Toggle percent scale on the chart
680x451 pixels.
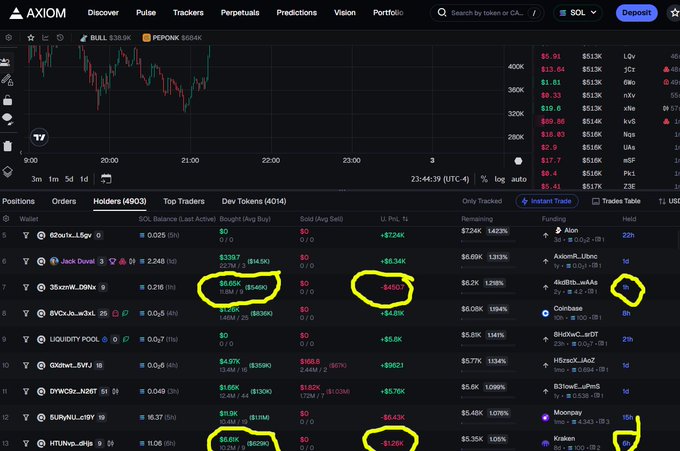[x=484, y=179]
